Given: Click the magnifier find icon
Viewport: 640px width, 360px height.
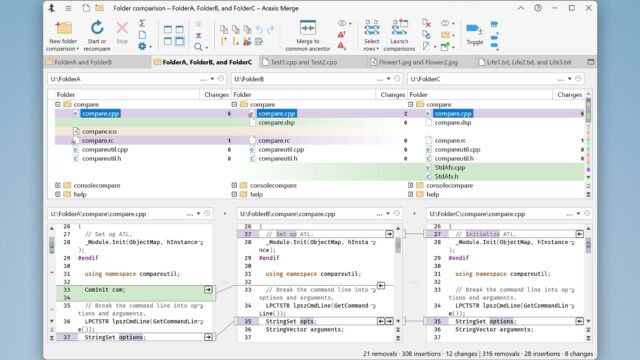Looking at the screenshot, I should [198, 47].
